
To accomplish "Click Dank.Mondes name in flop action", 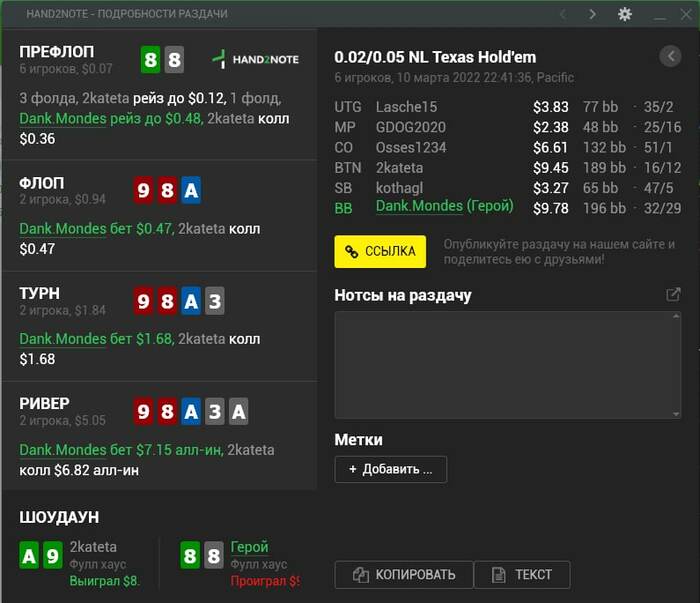I will 63,229.
